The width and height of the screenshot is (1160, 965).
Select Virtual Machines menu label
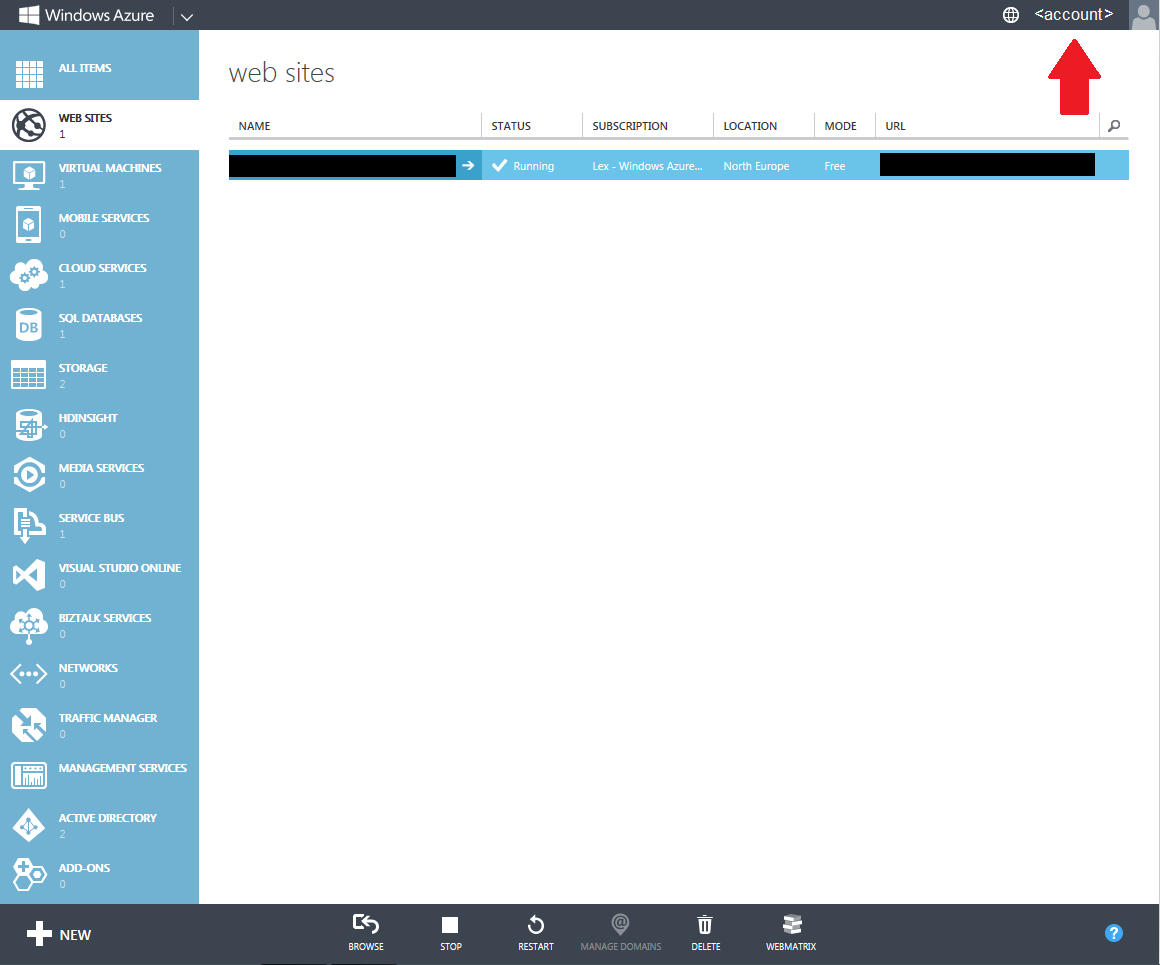click(110, 168)
